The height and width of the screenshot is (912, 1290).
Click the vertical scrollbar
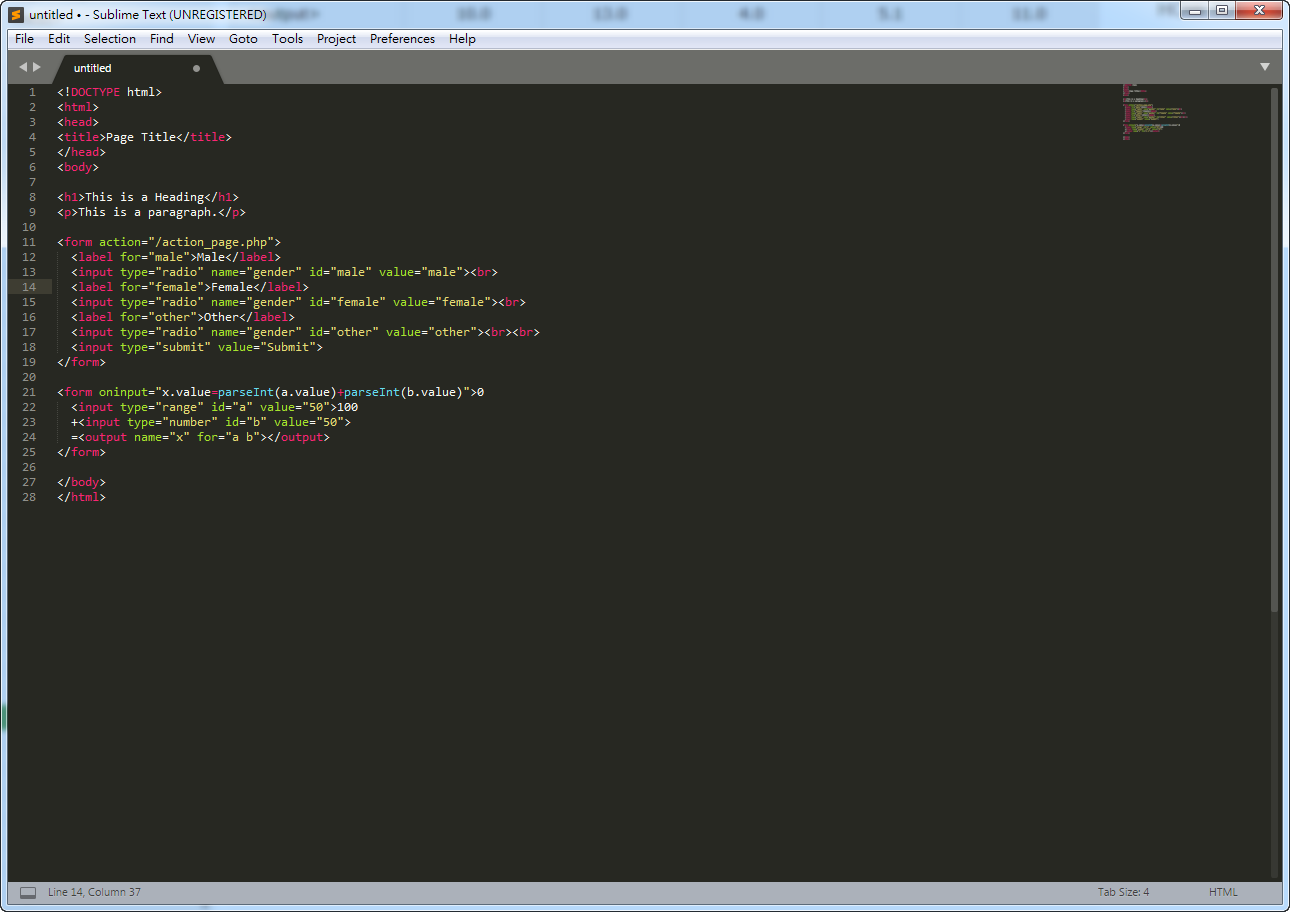click(1275, 350)
